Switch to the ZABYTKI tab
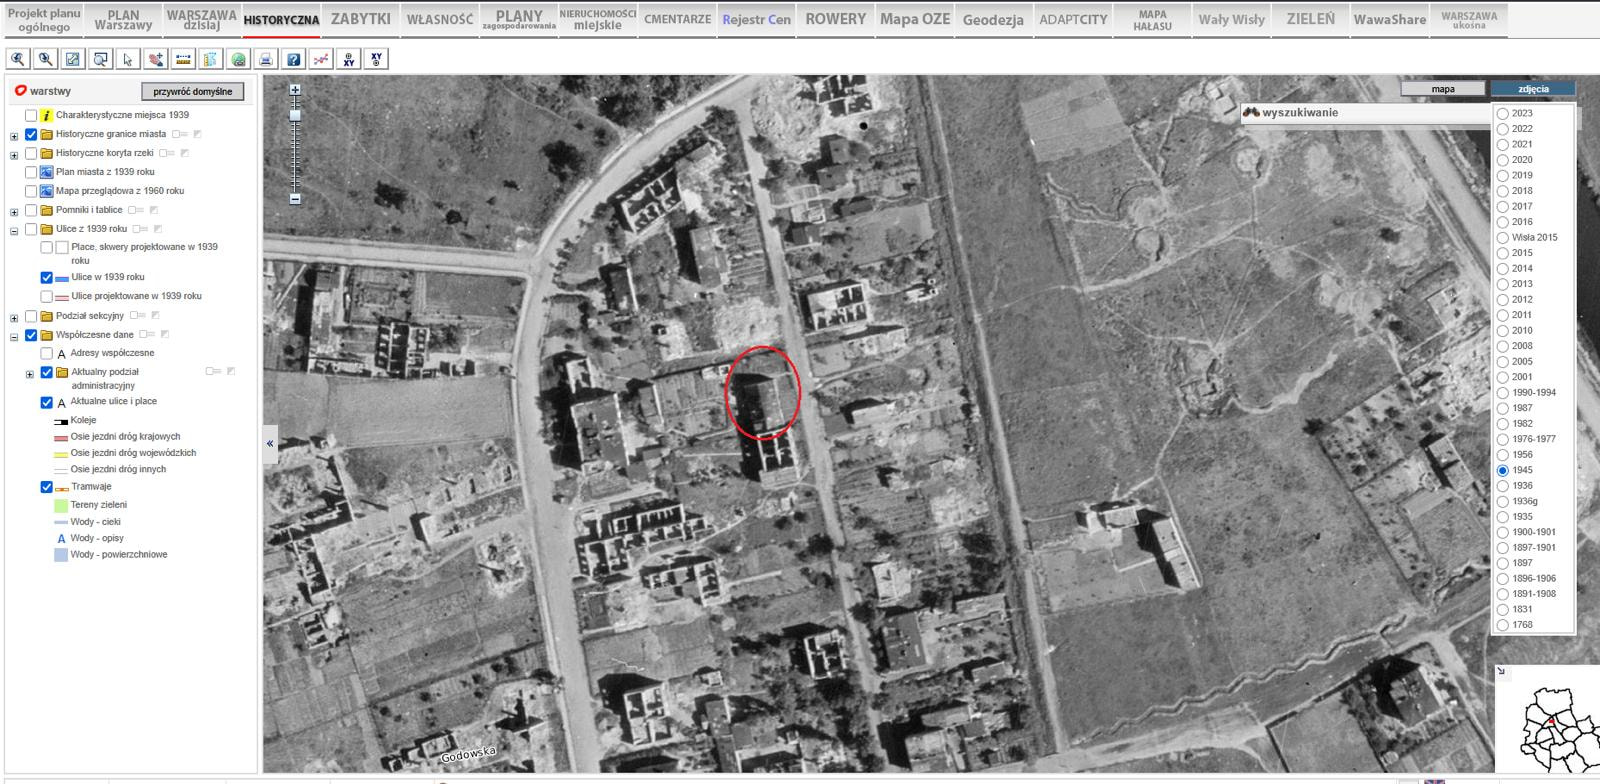The height and width of the screenshot is (784, 1600). 360,19
